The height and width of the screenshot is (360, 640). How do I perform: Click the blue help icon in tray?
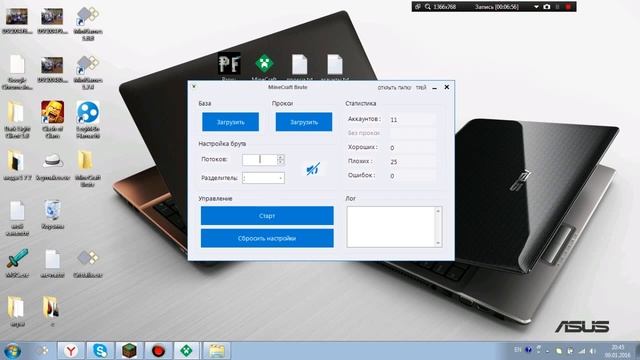point(529,350)
